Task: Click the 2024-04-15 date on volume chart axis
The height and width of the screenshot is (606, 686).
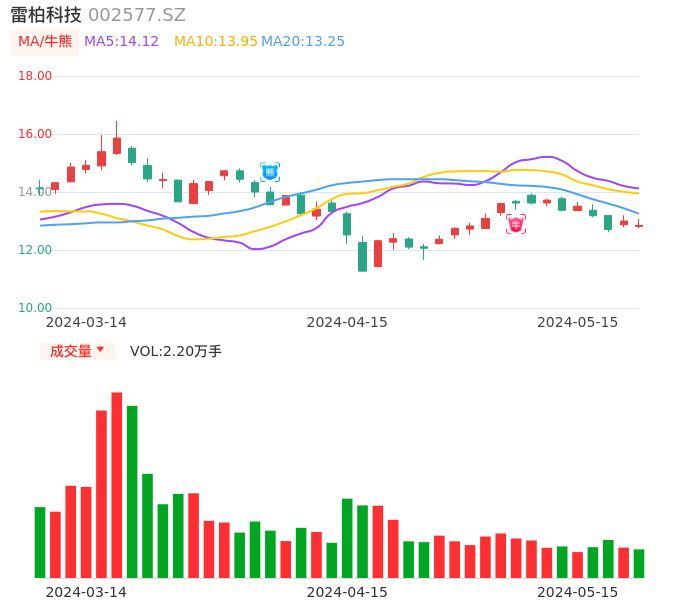Action: 347,592
